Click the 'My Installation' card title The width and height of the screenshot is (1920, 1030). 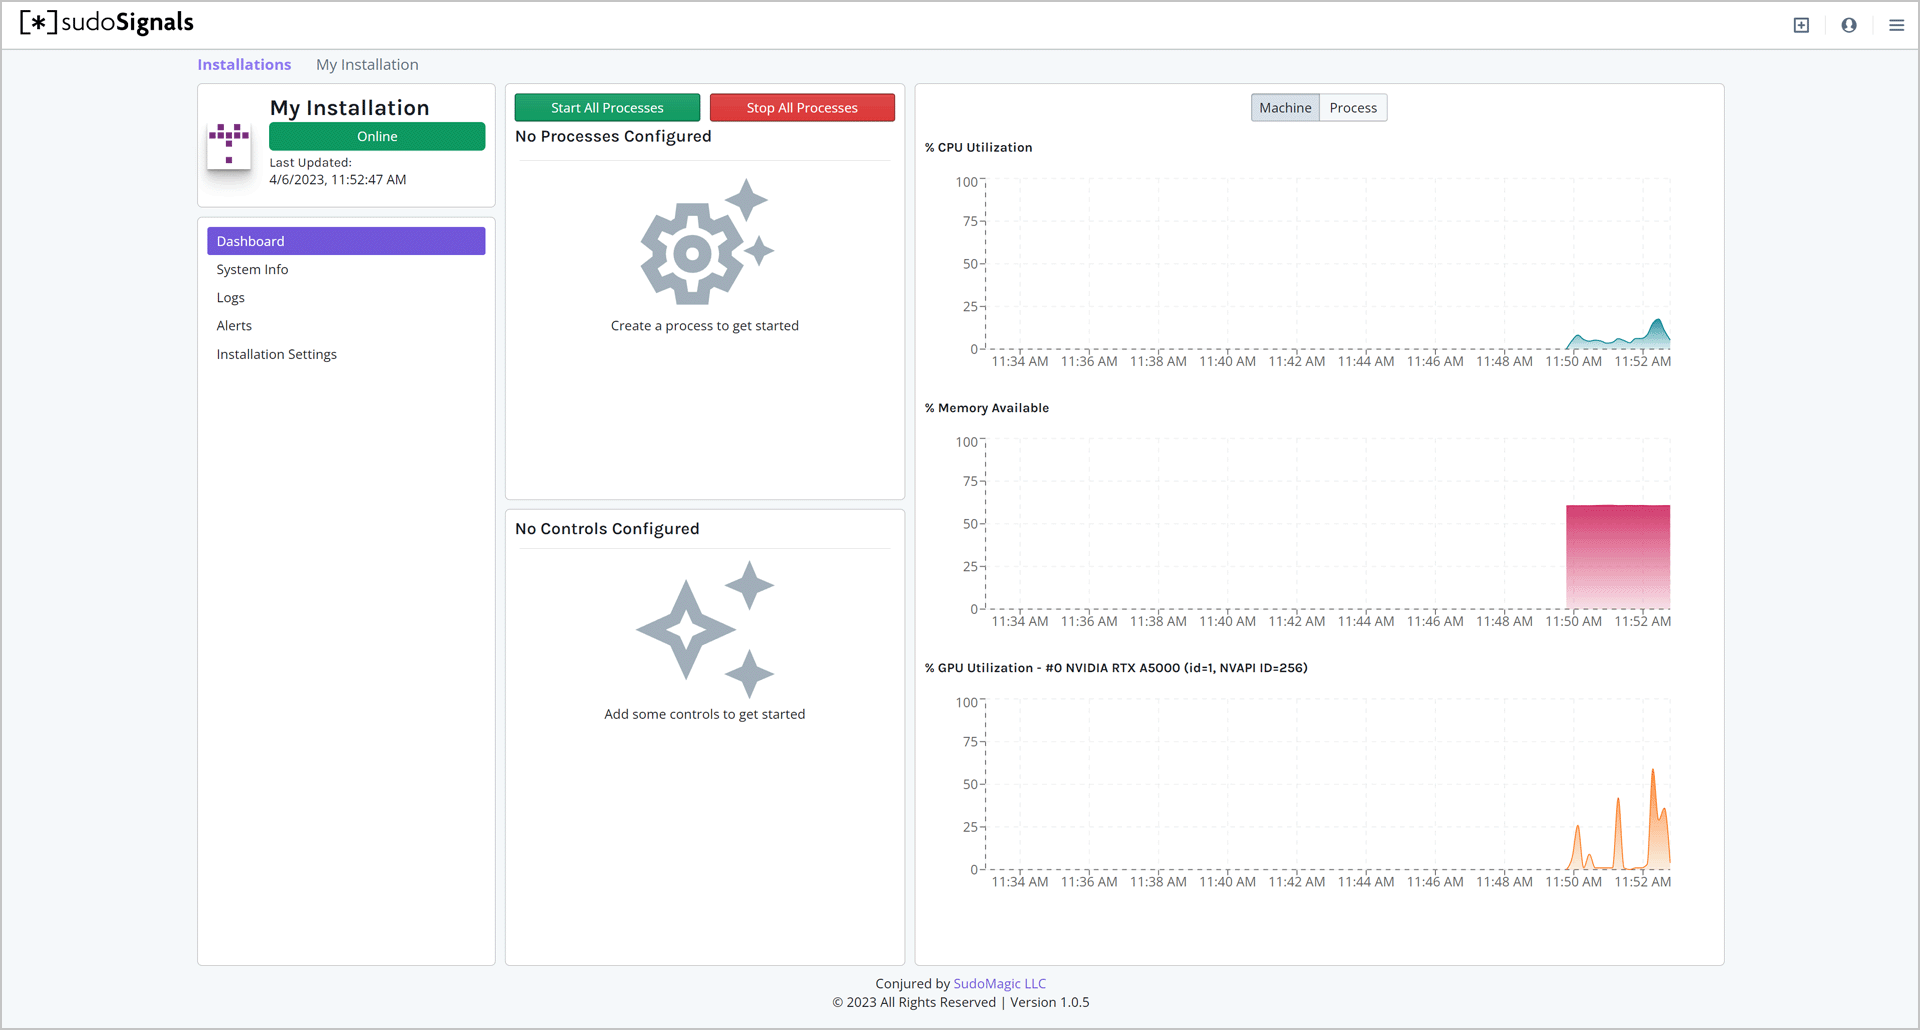350,108
